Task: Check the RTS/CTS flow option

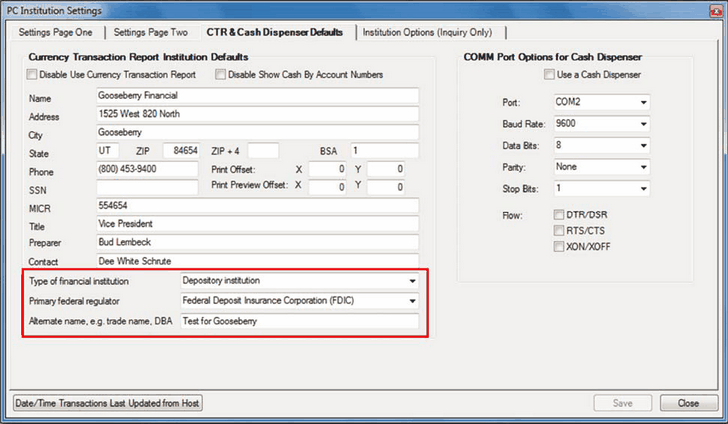Action: [x=559, y=231]
